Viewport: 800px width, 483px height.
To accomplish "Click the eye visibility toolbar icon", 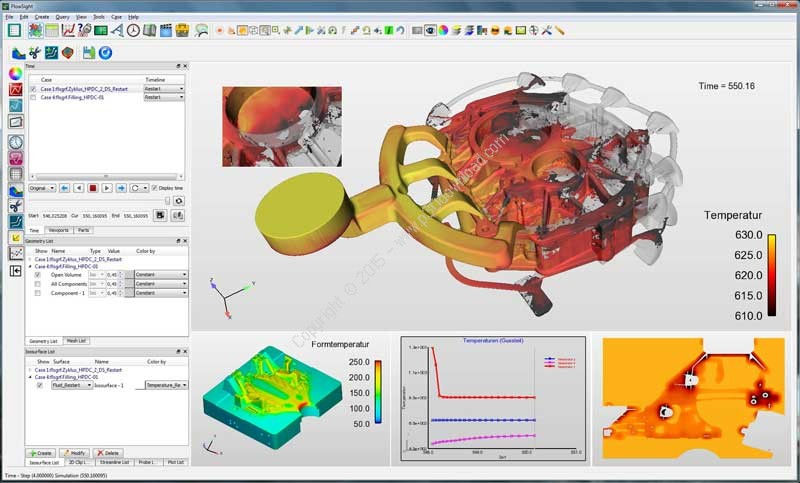I will pos(430,31).
